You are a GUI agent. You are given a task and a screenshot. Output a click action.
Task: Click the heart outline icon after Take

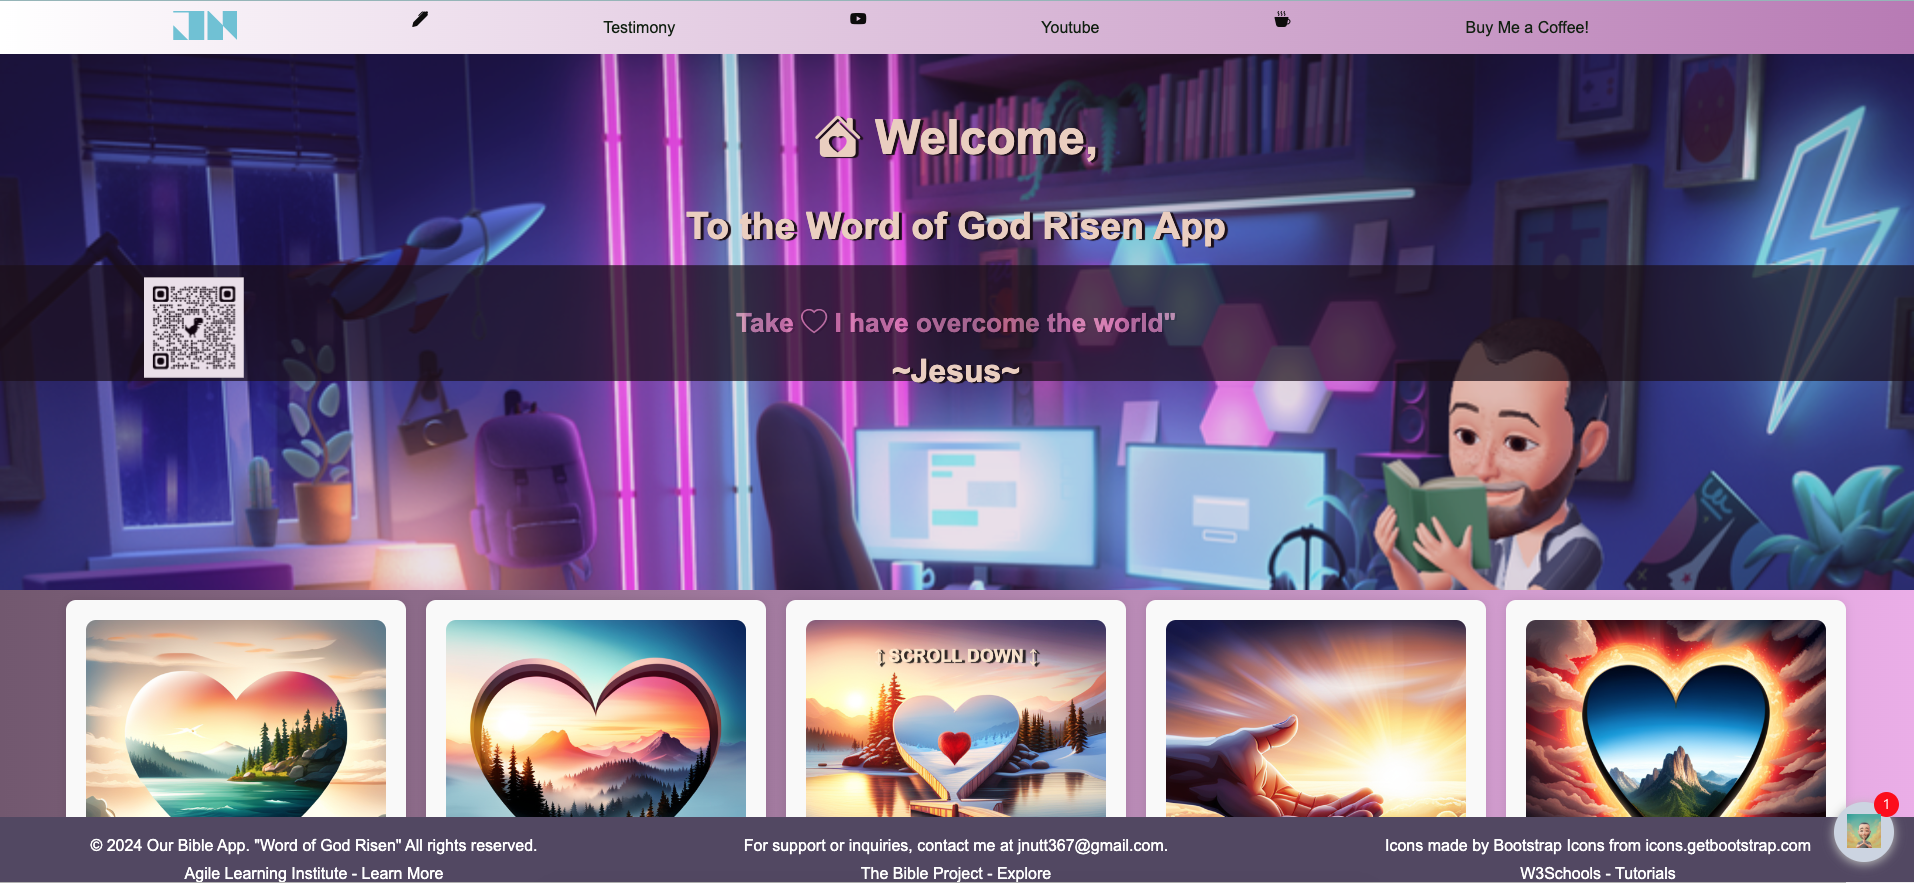click(x=814, y=321)
